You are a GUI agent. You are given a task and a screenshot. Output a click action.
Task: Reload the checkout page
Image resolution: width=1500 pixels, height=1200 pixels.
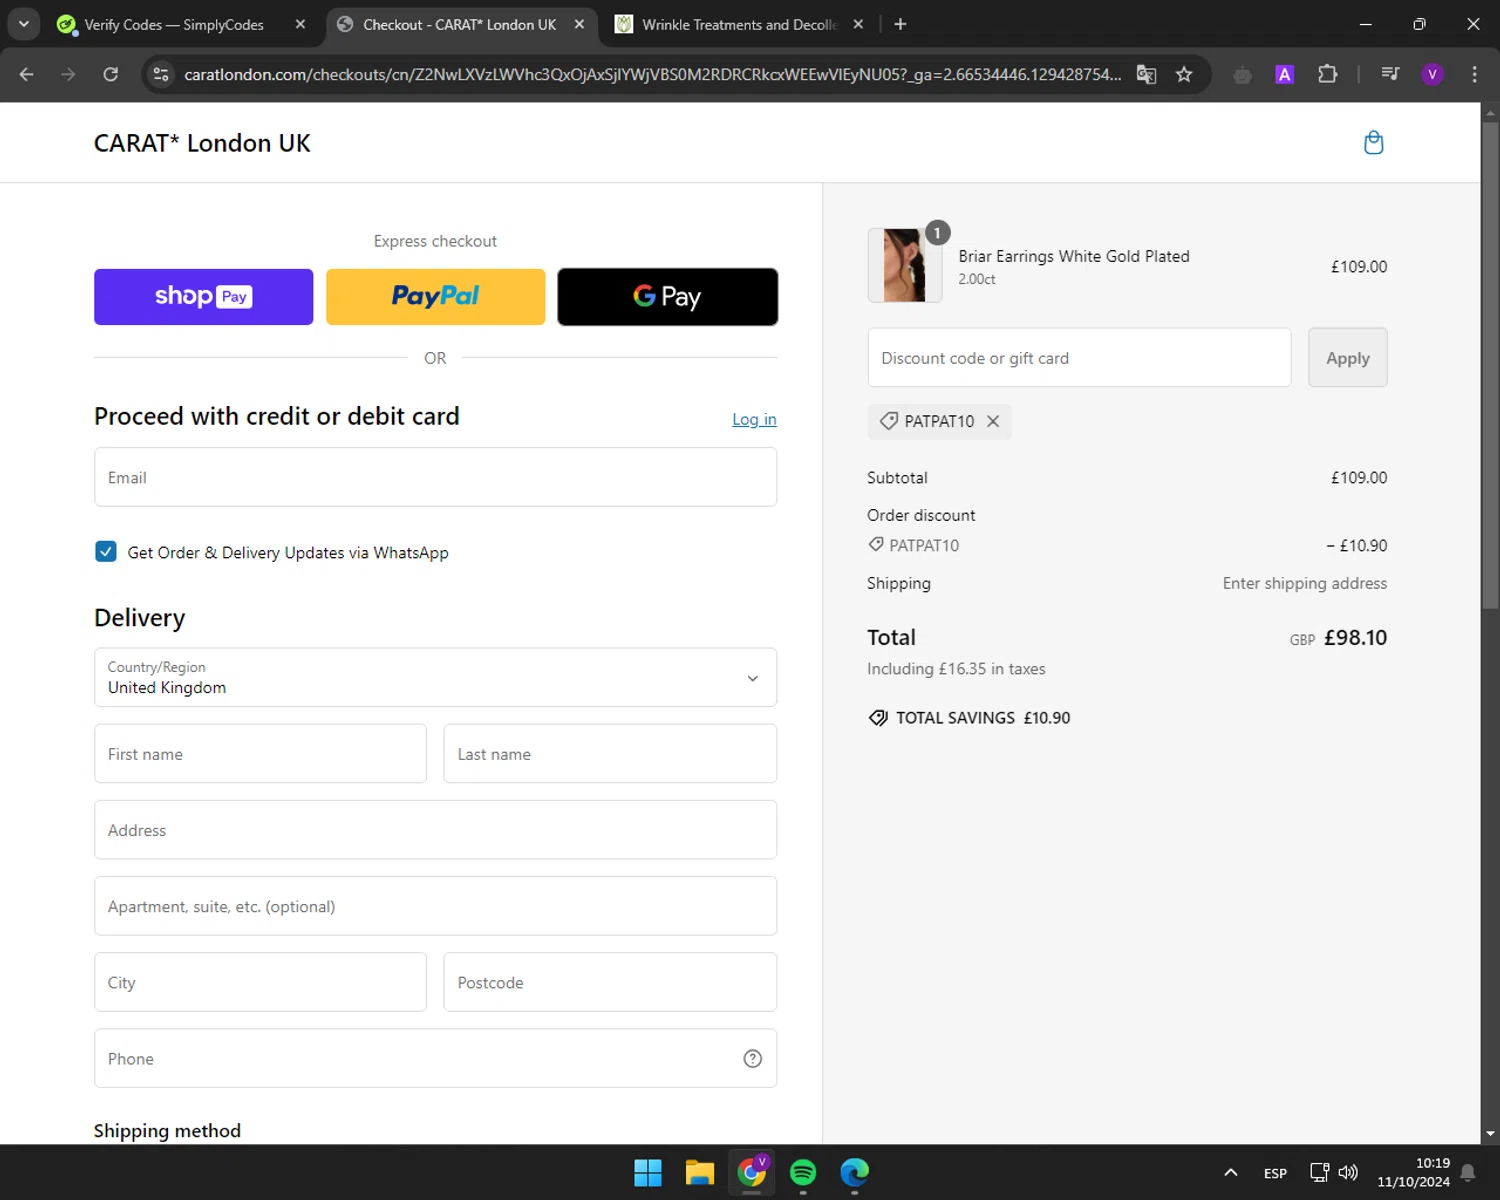click(x=111, y=74)
